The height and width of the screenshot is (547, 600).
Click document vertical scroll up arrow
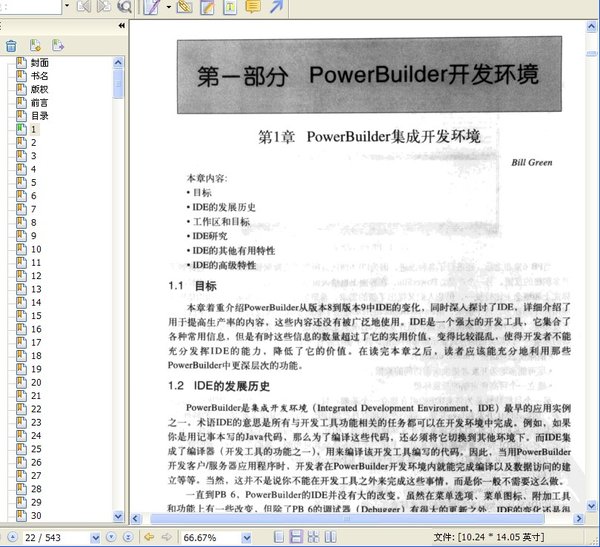[x=591, y=26]
